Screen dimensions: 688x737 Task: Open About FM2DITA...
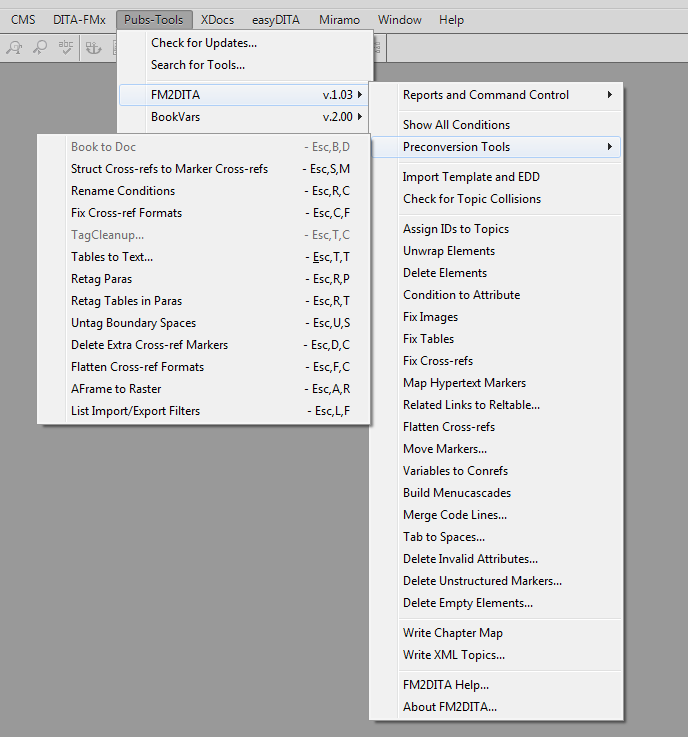pyautogui.click(x=496, y=707)
